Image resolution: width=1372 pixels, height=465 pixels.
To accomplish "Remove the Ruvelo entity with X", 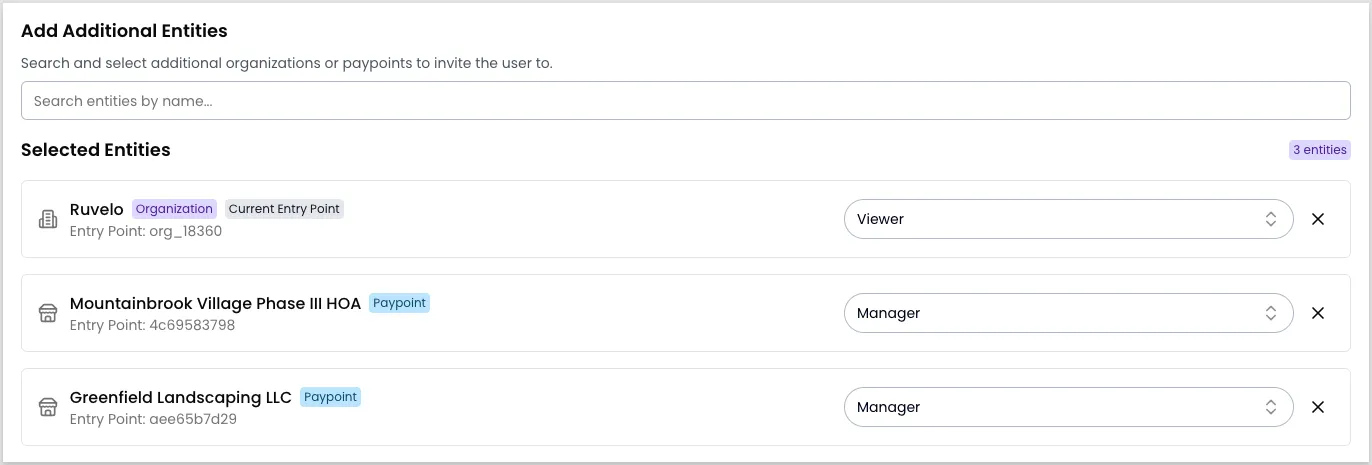I will tap(1318, 219).
